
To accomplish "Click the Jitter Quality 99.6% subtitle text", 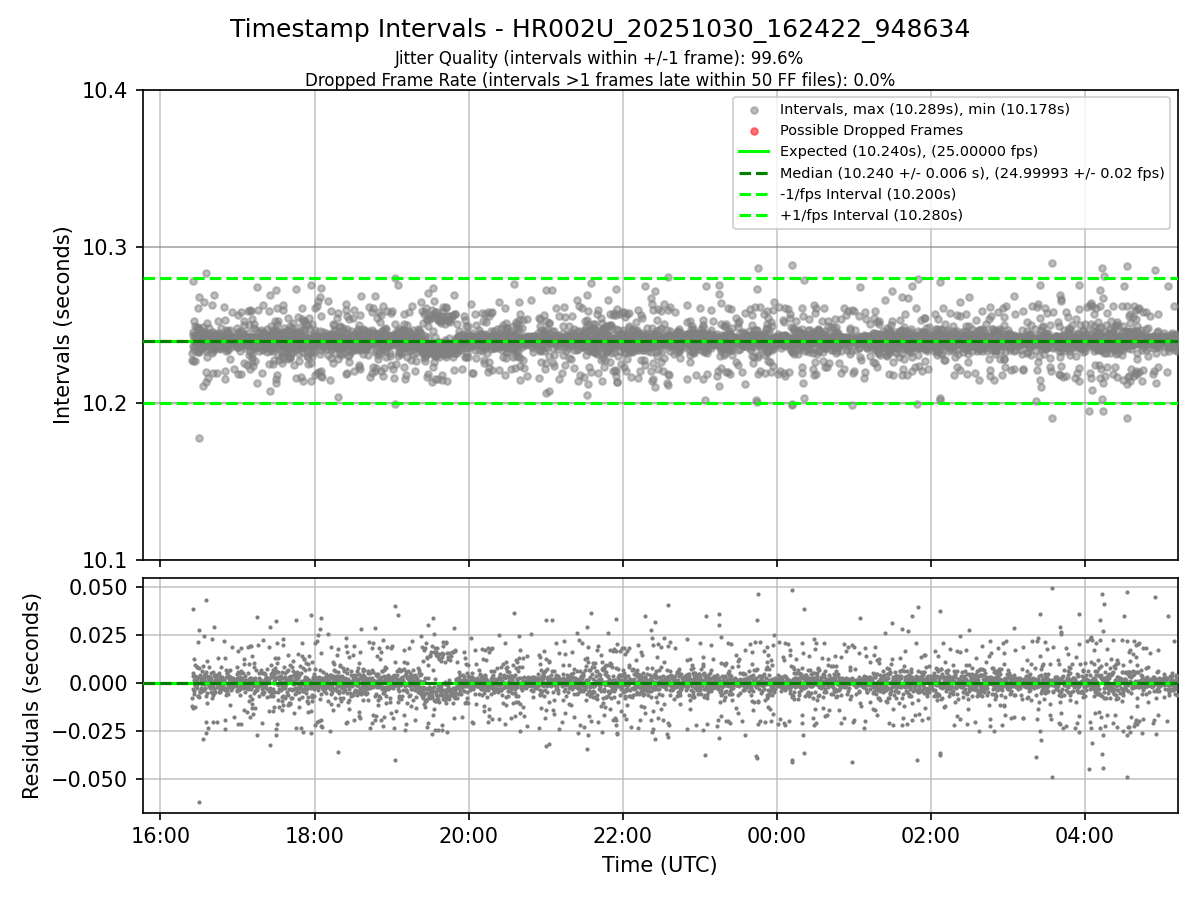I will [599, 58].
